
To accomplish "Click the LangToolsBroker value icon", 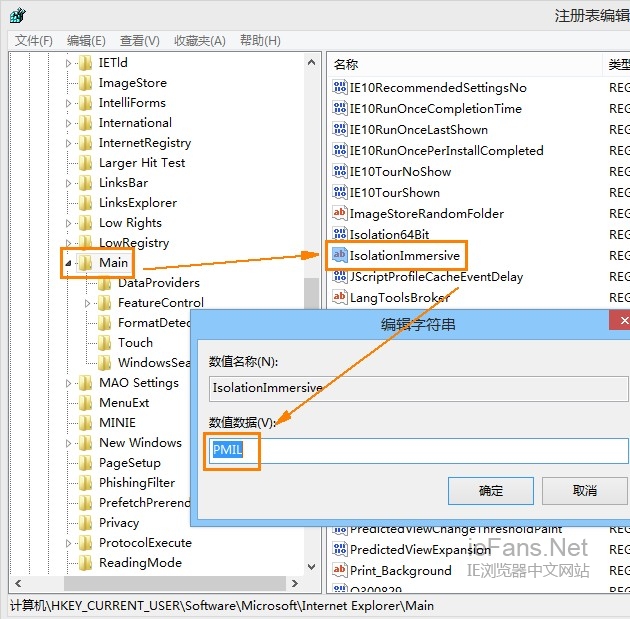I will pyautogui.click(x=339, y=298).
